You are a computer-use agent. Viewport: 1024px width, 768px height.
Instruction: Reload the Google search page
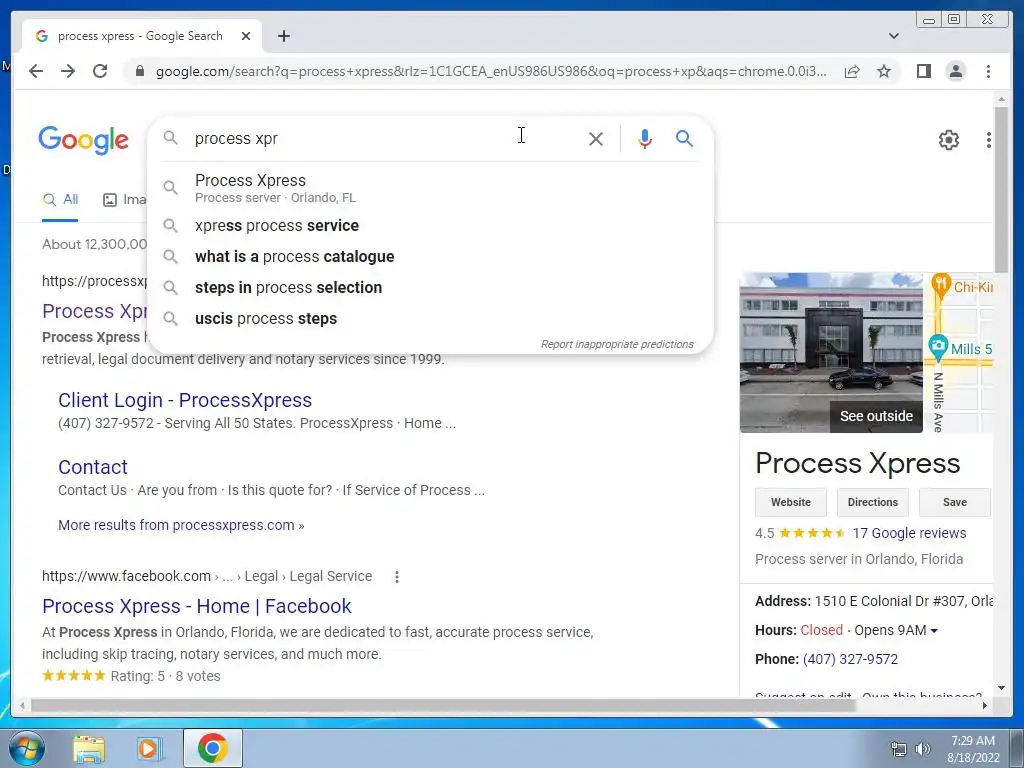(x=100, y=71)
